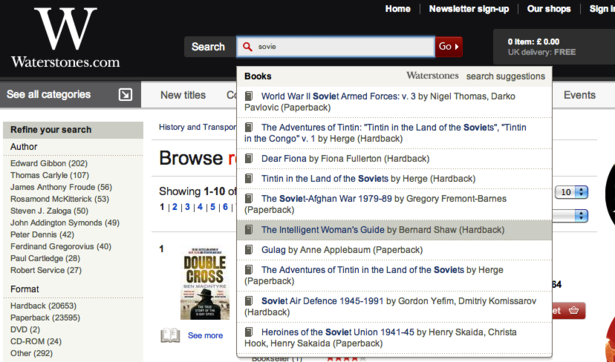The height and width of the screenshot is (362, 615).
Task: Select suggestion Dear Fiona by Fiona Fullerton
Action: [394, 158]
